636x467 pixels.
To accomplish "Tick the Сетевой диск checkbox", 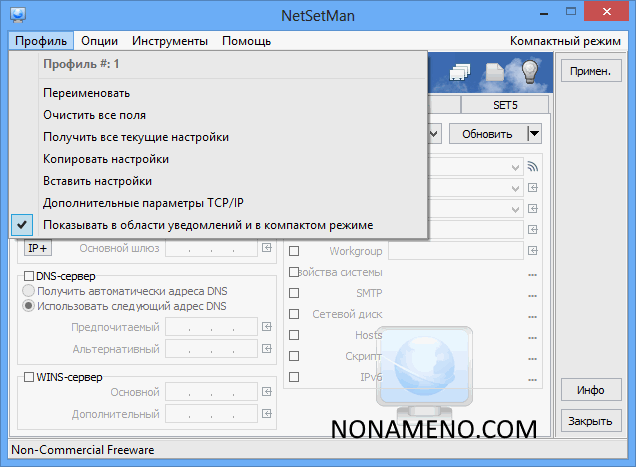I will tap(294, 314).
